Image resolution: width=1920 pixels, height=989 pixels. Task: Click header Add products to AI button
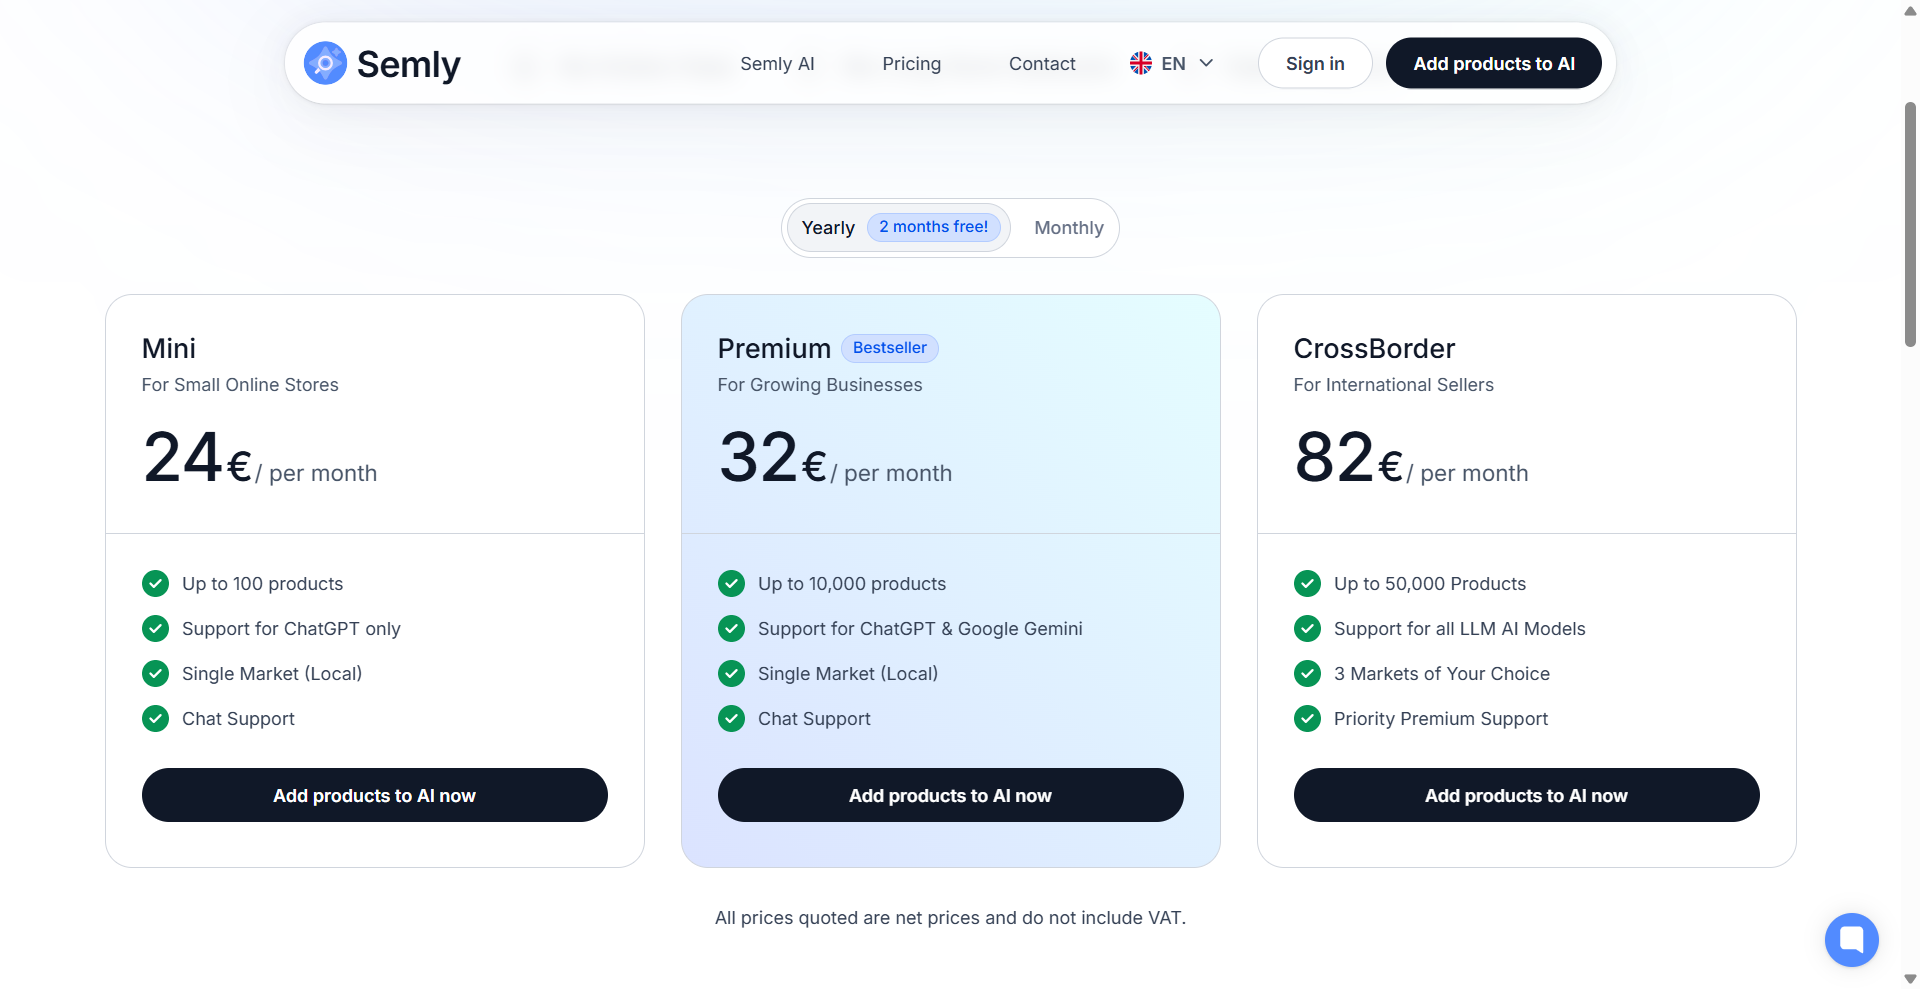1494,63
